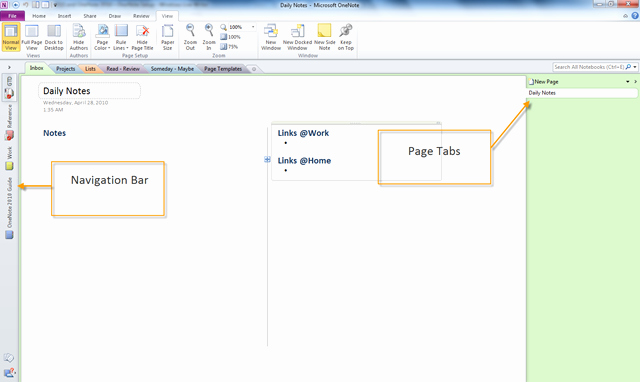
Task: Select the Daily Notes page tab
Action: click(x=582, y=93)
